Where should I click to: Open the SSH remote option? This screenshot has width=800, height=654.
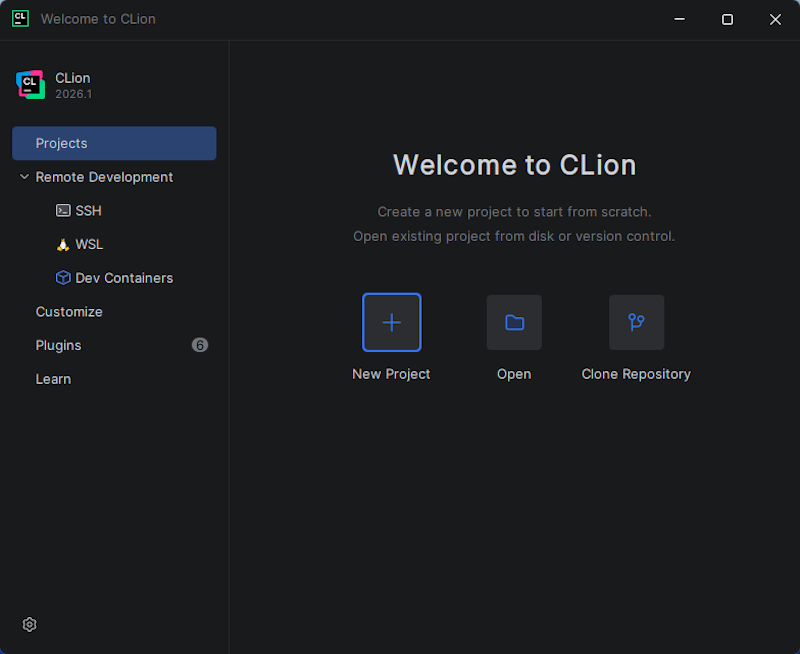click(114, 211)
